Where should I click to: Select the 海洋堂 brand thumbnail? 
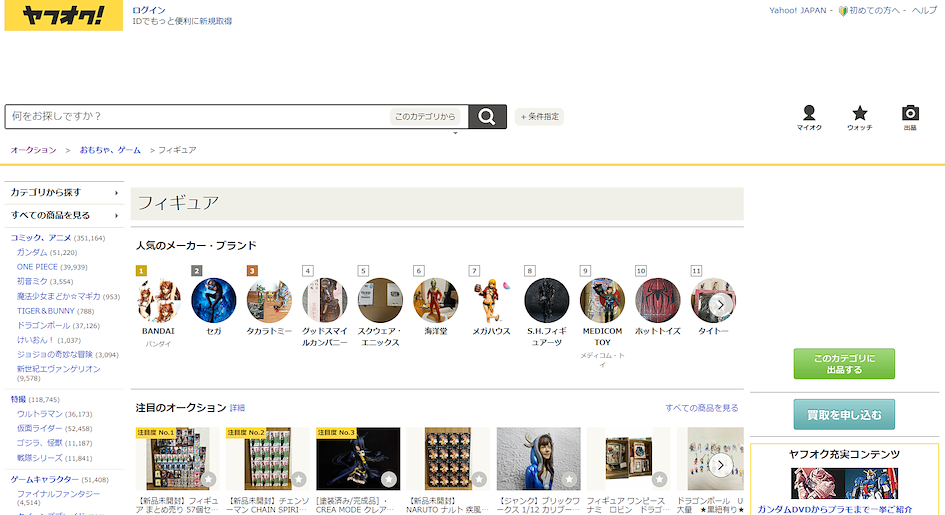[436, 301]
